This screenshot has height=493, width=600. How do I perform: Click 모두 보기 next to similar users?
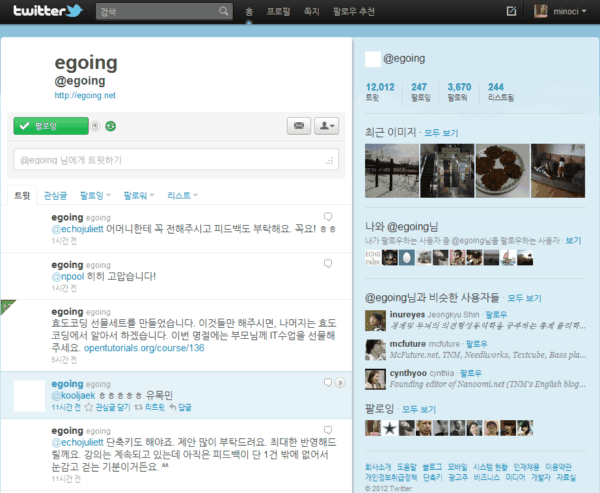pos(524,298)
